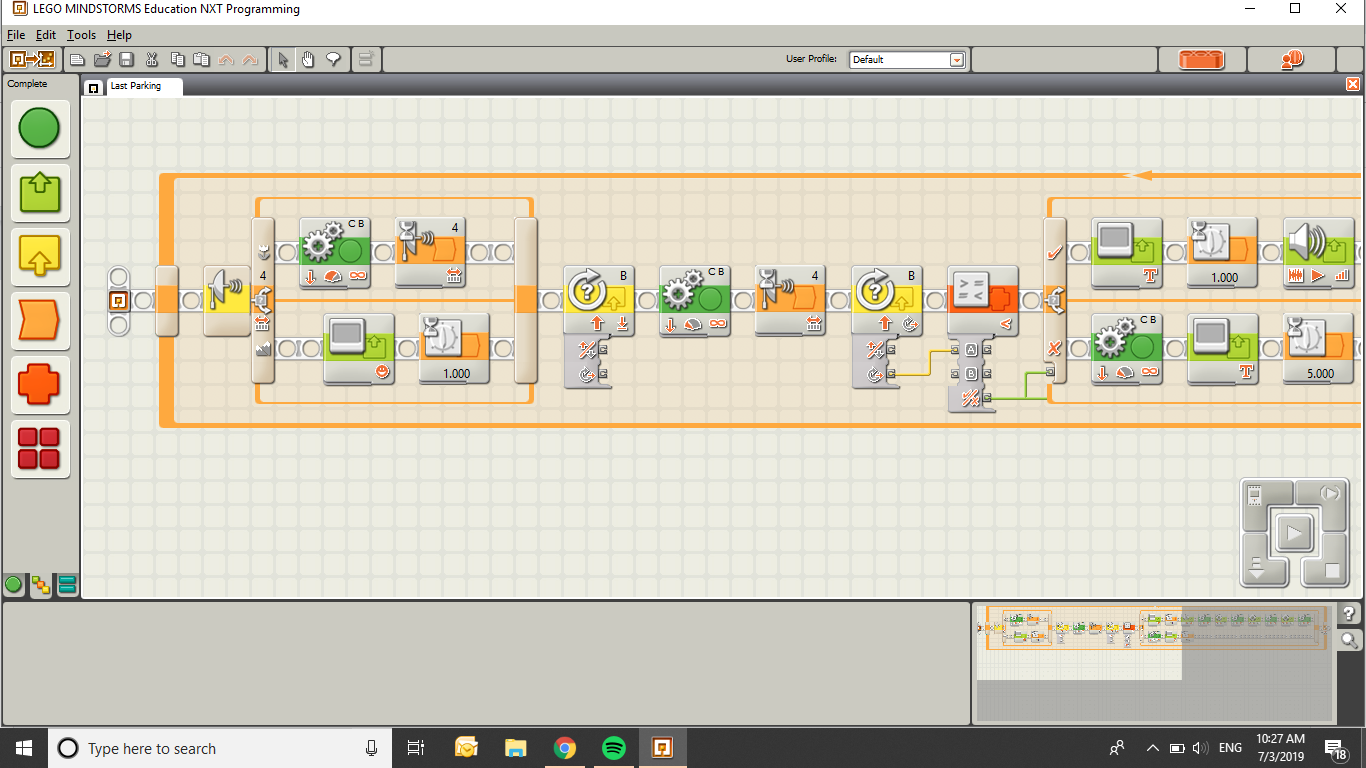Collapse the first Rotation Sensor B data hub
The width and height of the screenshot is (1366, 768).
point(587,362)
